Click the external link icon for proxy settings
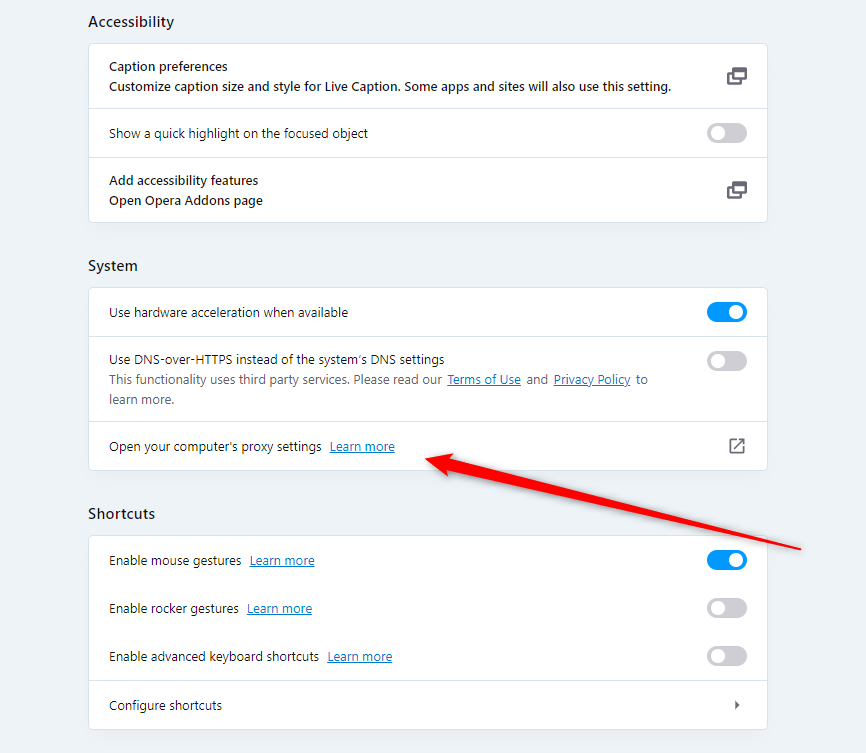This screenshot has height=753, width=866. coord(737,446)
